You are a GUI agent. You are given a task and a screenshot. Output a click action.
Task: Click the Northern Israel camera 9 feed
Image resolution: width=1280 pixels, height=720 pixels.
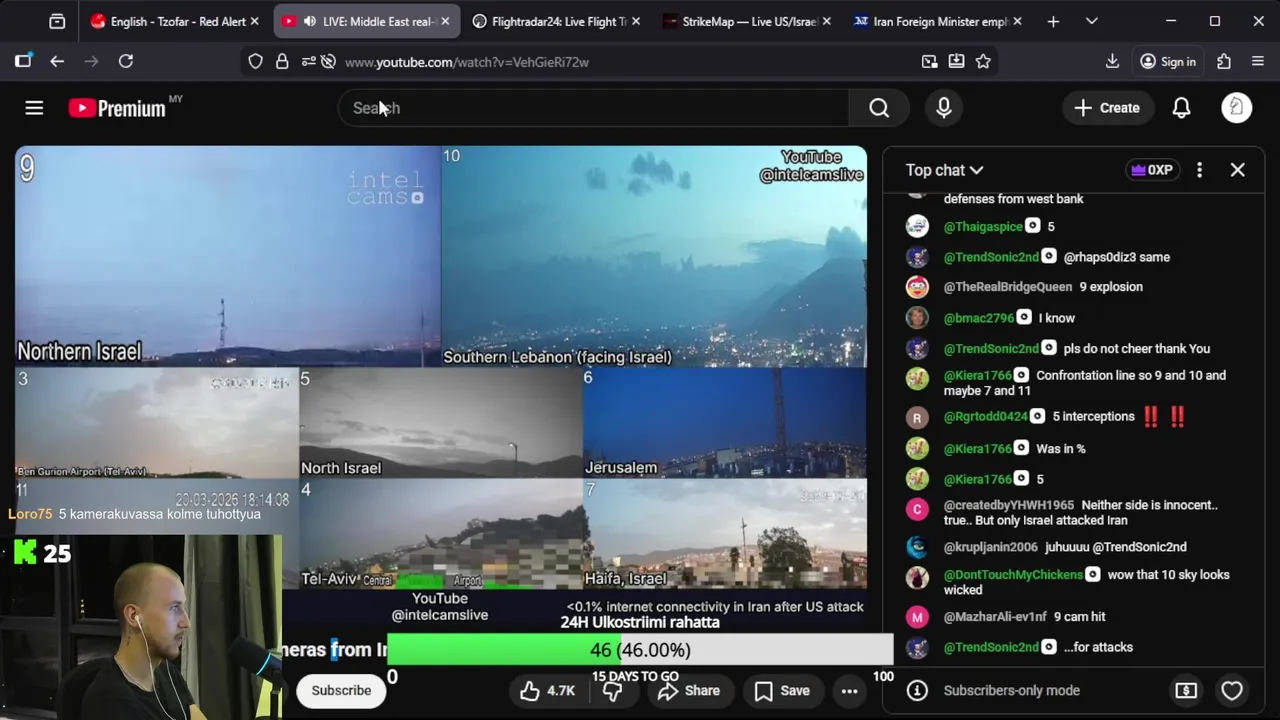pyautogui.click(x=228, y=257)
